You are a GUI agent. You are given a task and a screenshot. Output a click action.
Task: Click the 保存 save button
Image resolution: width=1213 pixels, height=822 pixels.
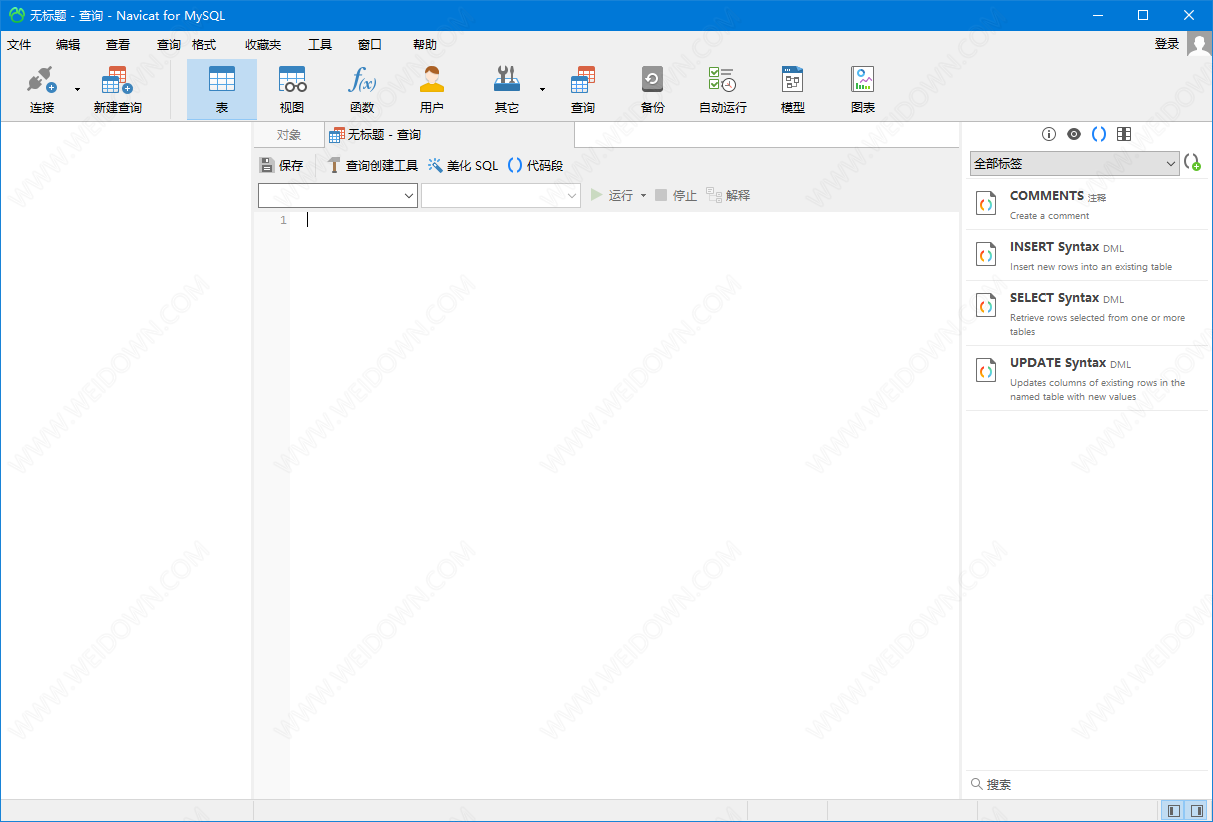(282, 166)
